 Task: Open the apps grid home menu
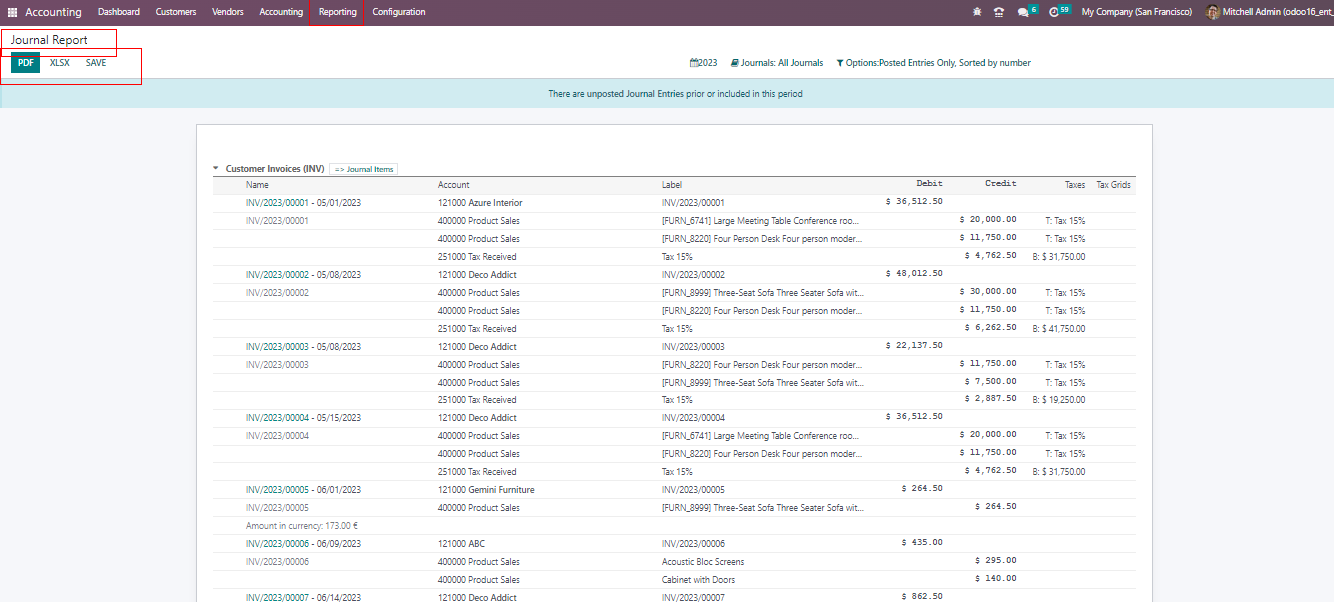[x=13, y=12]
